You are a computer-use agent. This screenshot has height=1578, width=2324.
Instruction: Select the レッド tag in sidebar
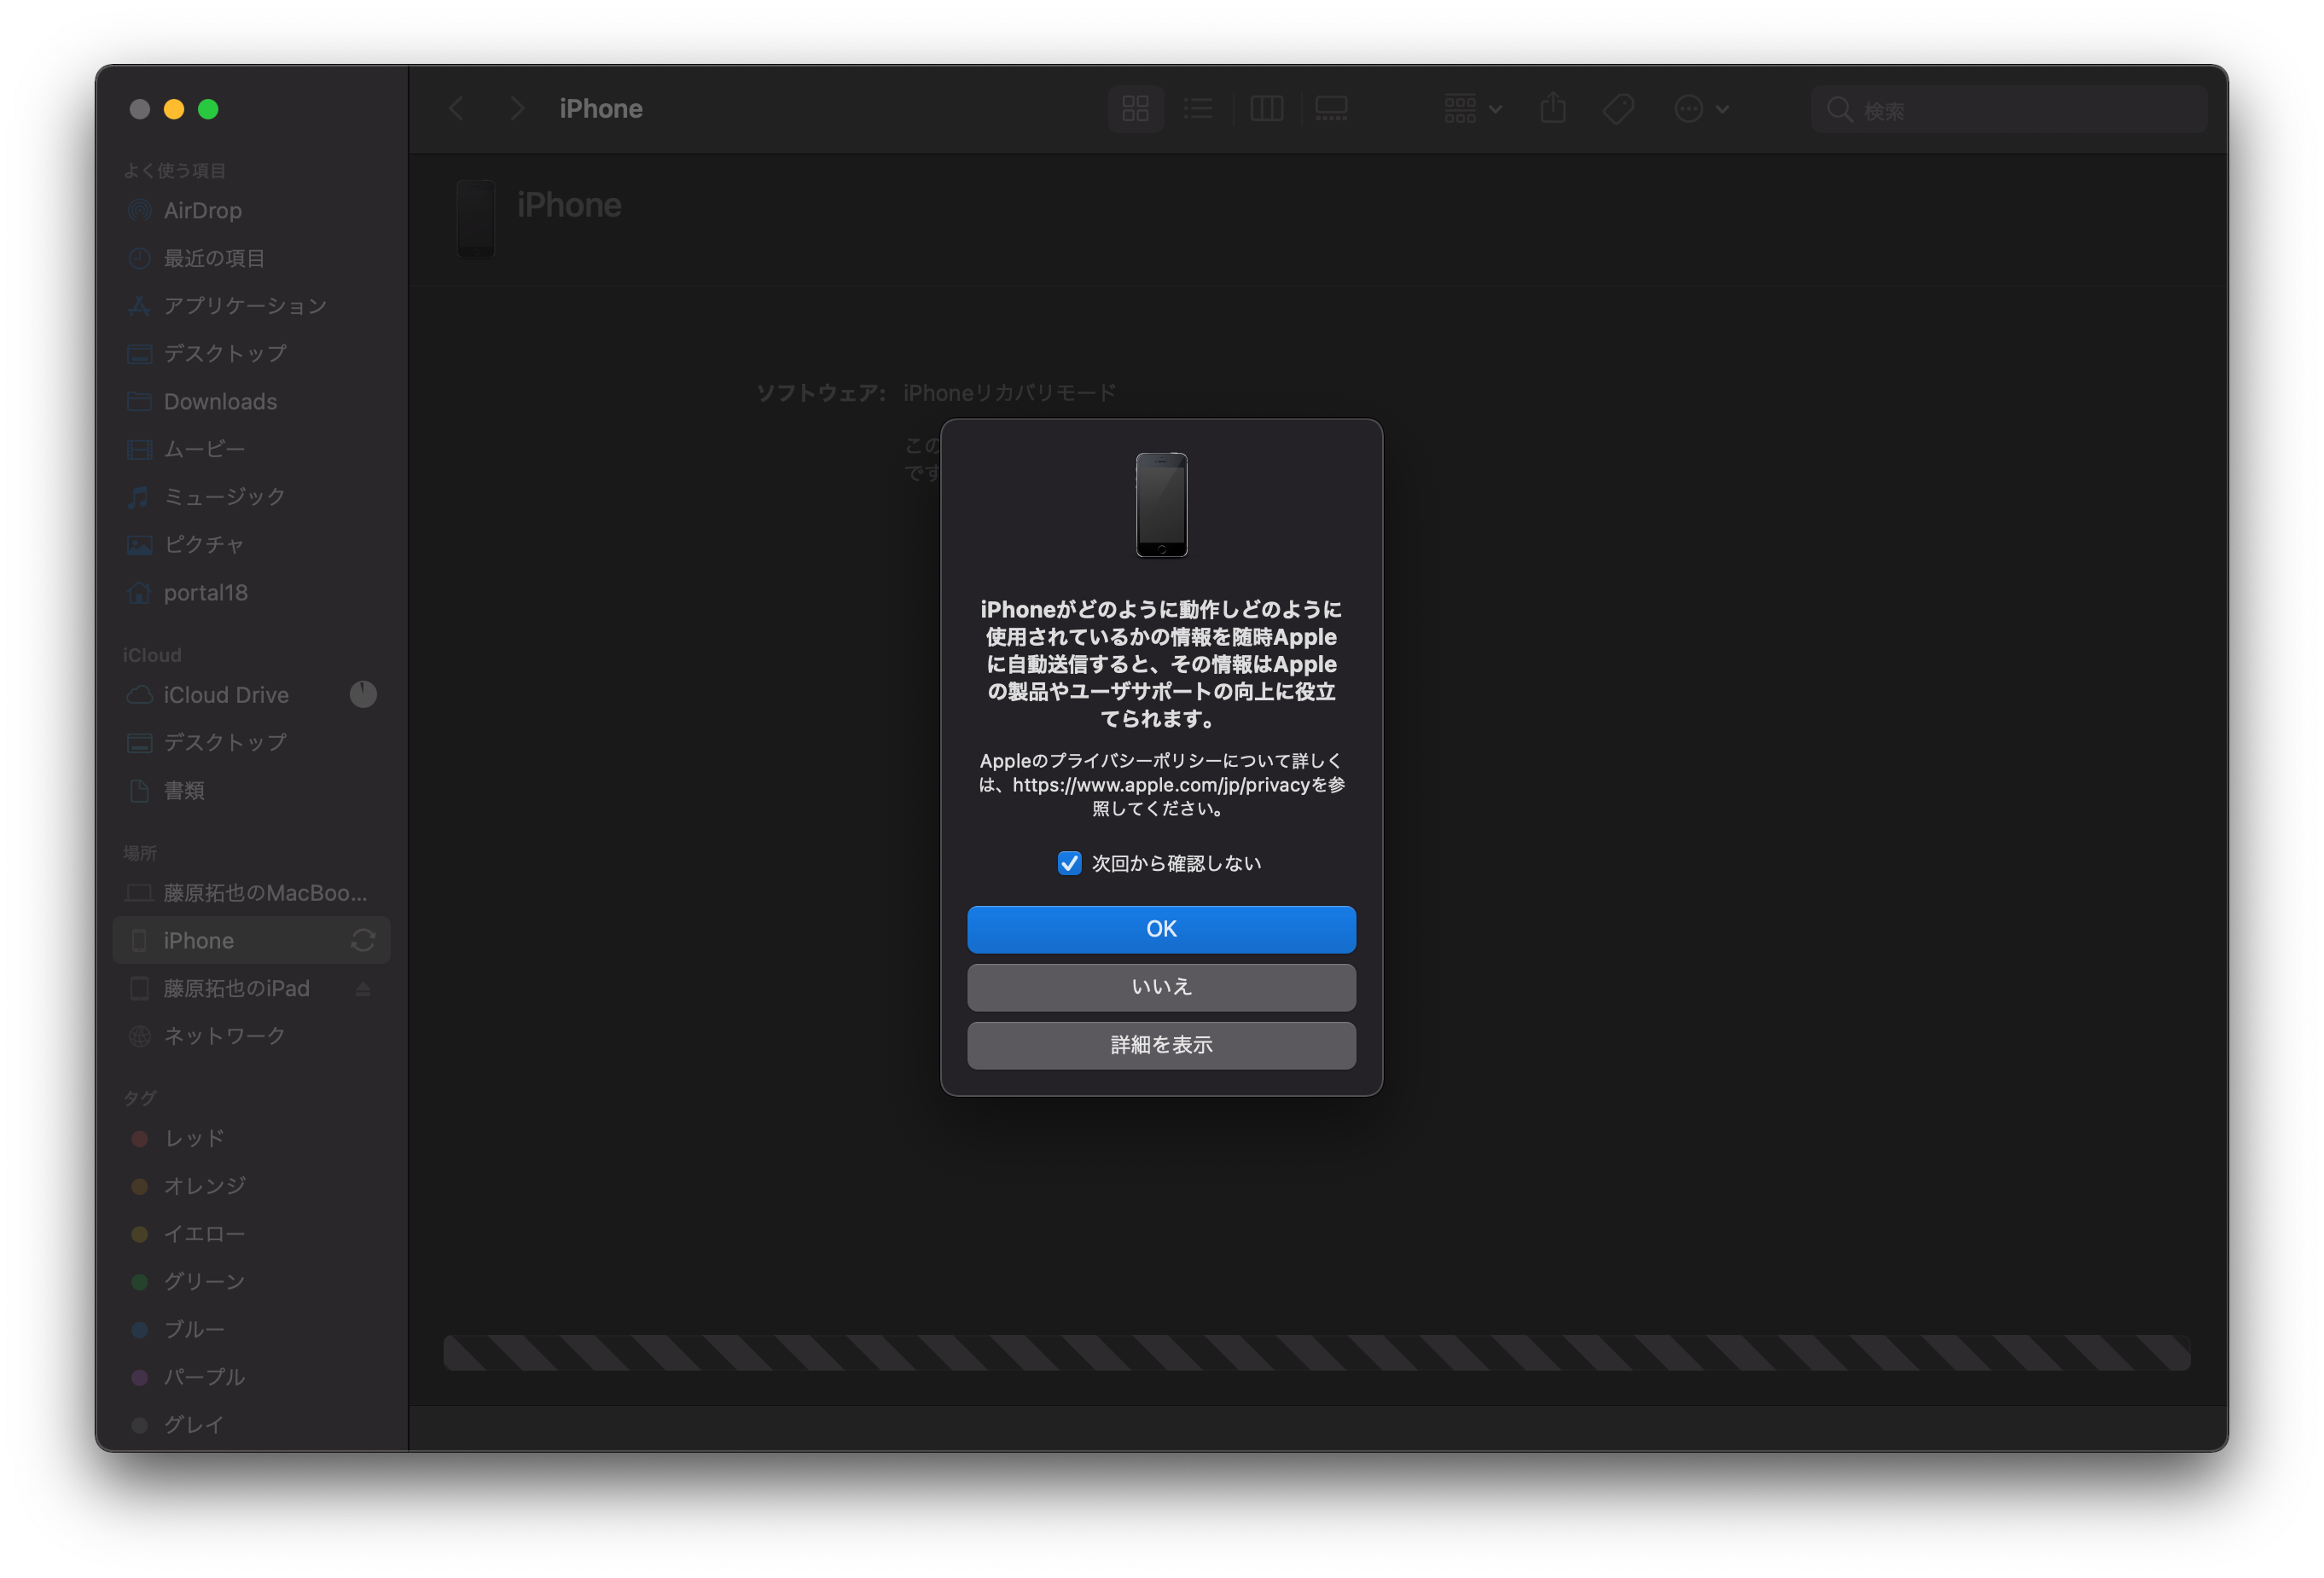(x=194, y=1139)
